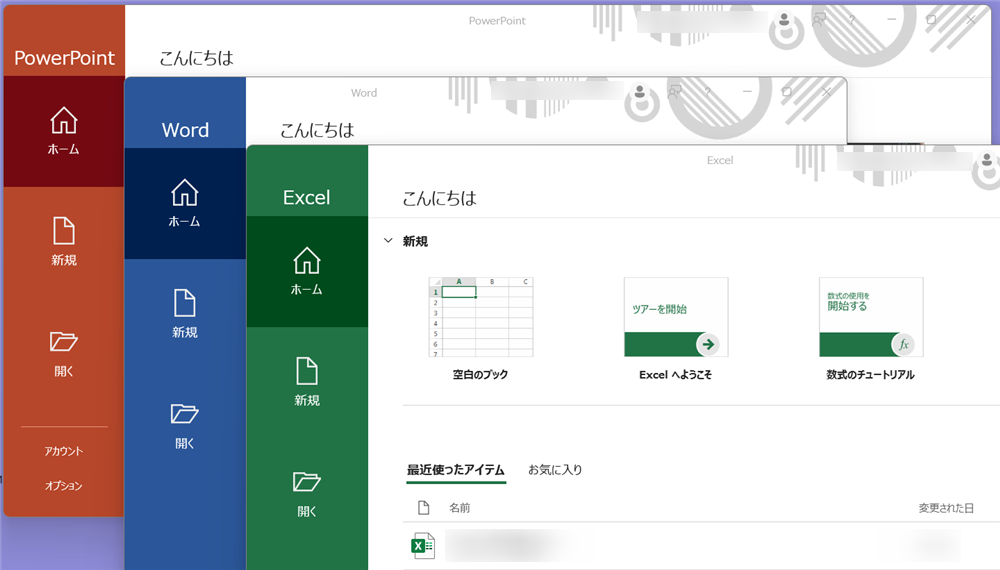
Task: Open Home in the PowerPoint sidebar
Action: [x=64, y=131]
